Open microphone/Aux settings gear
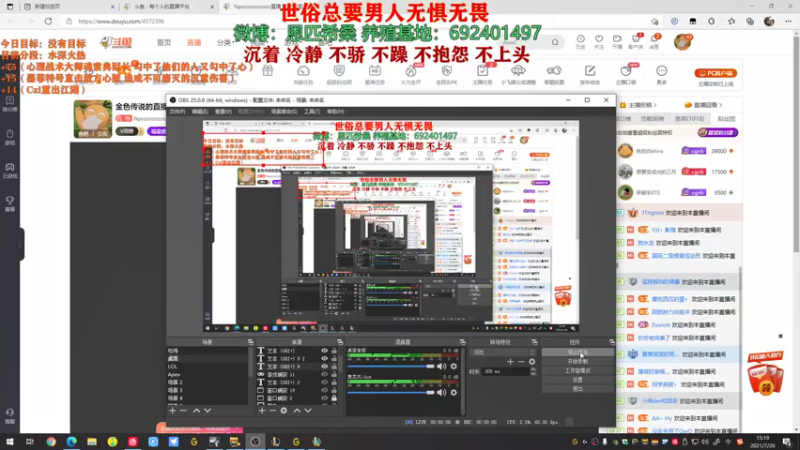The height and width of the screenshot is (450, 800). (454, 392)
